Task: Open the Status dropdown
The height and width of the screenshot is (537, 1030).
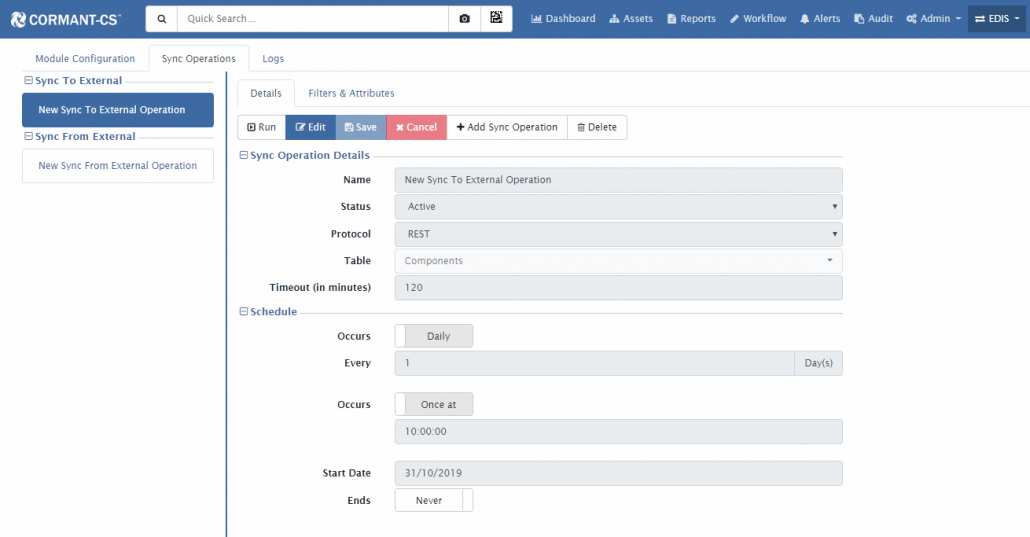Action: pos(618,207)
